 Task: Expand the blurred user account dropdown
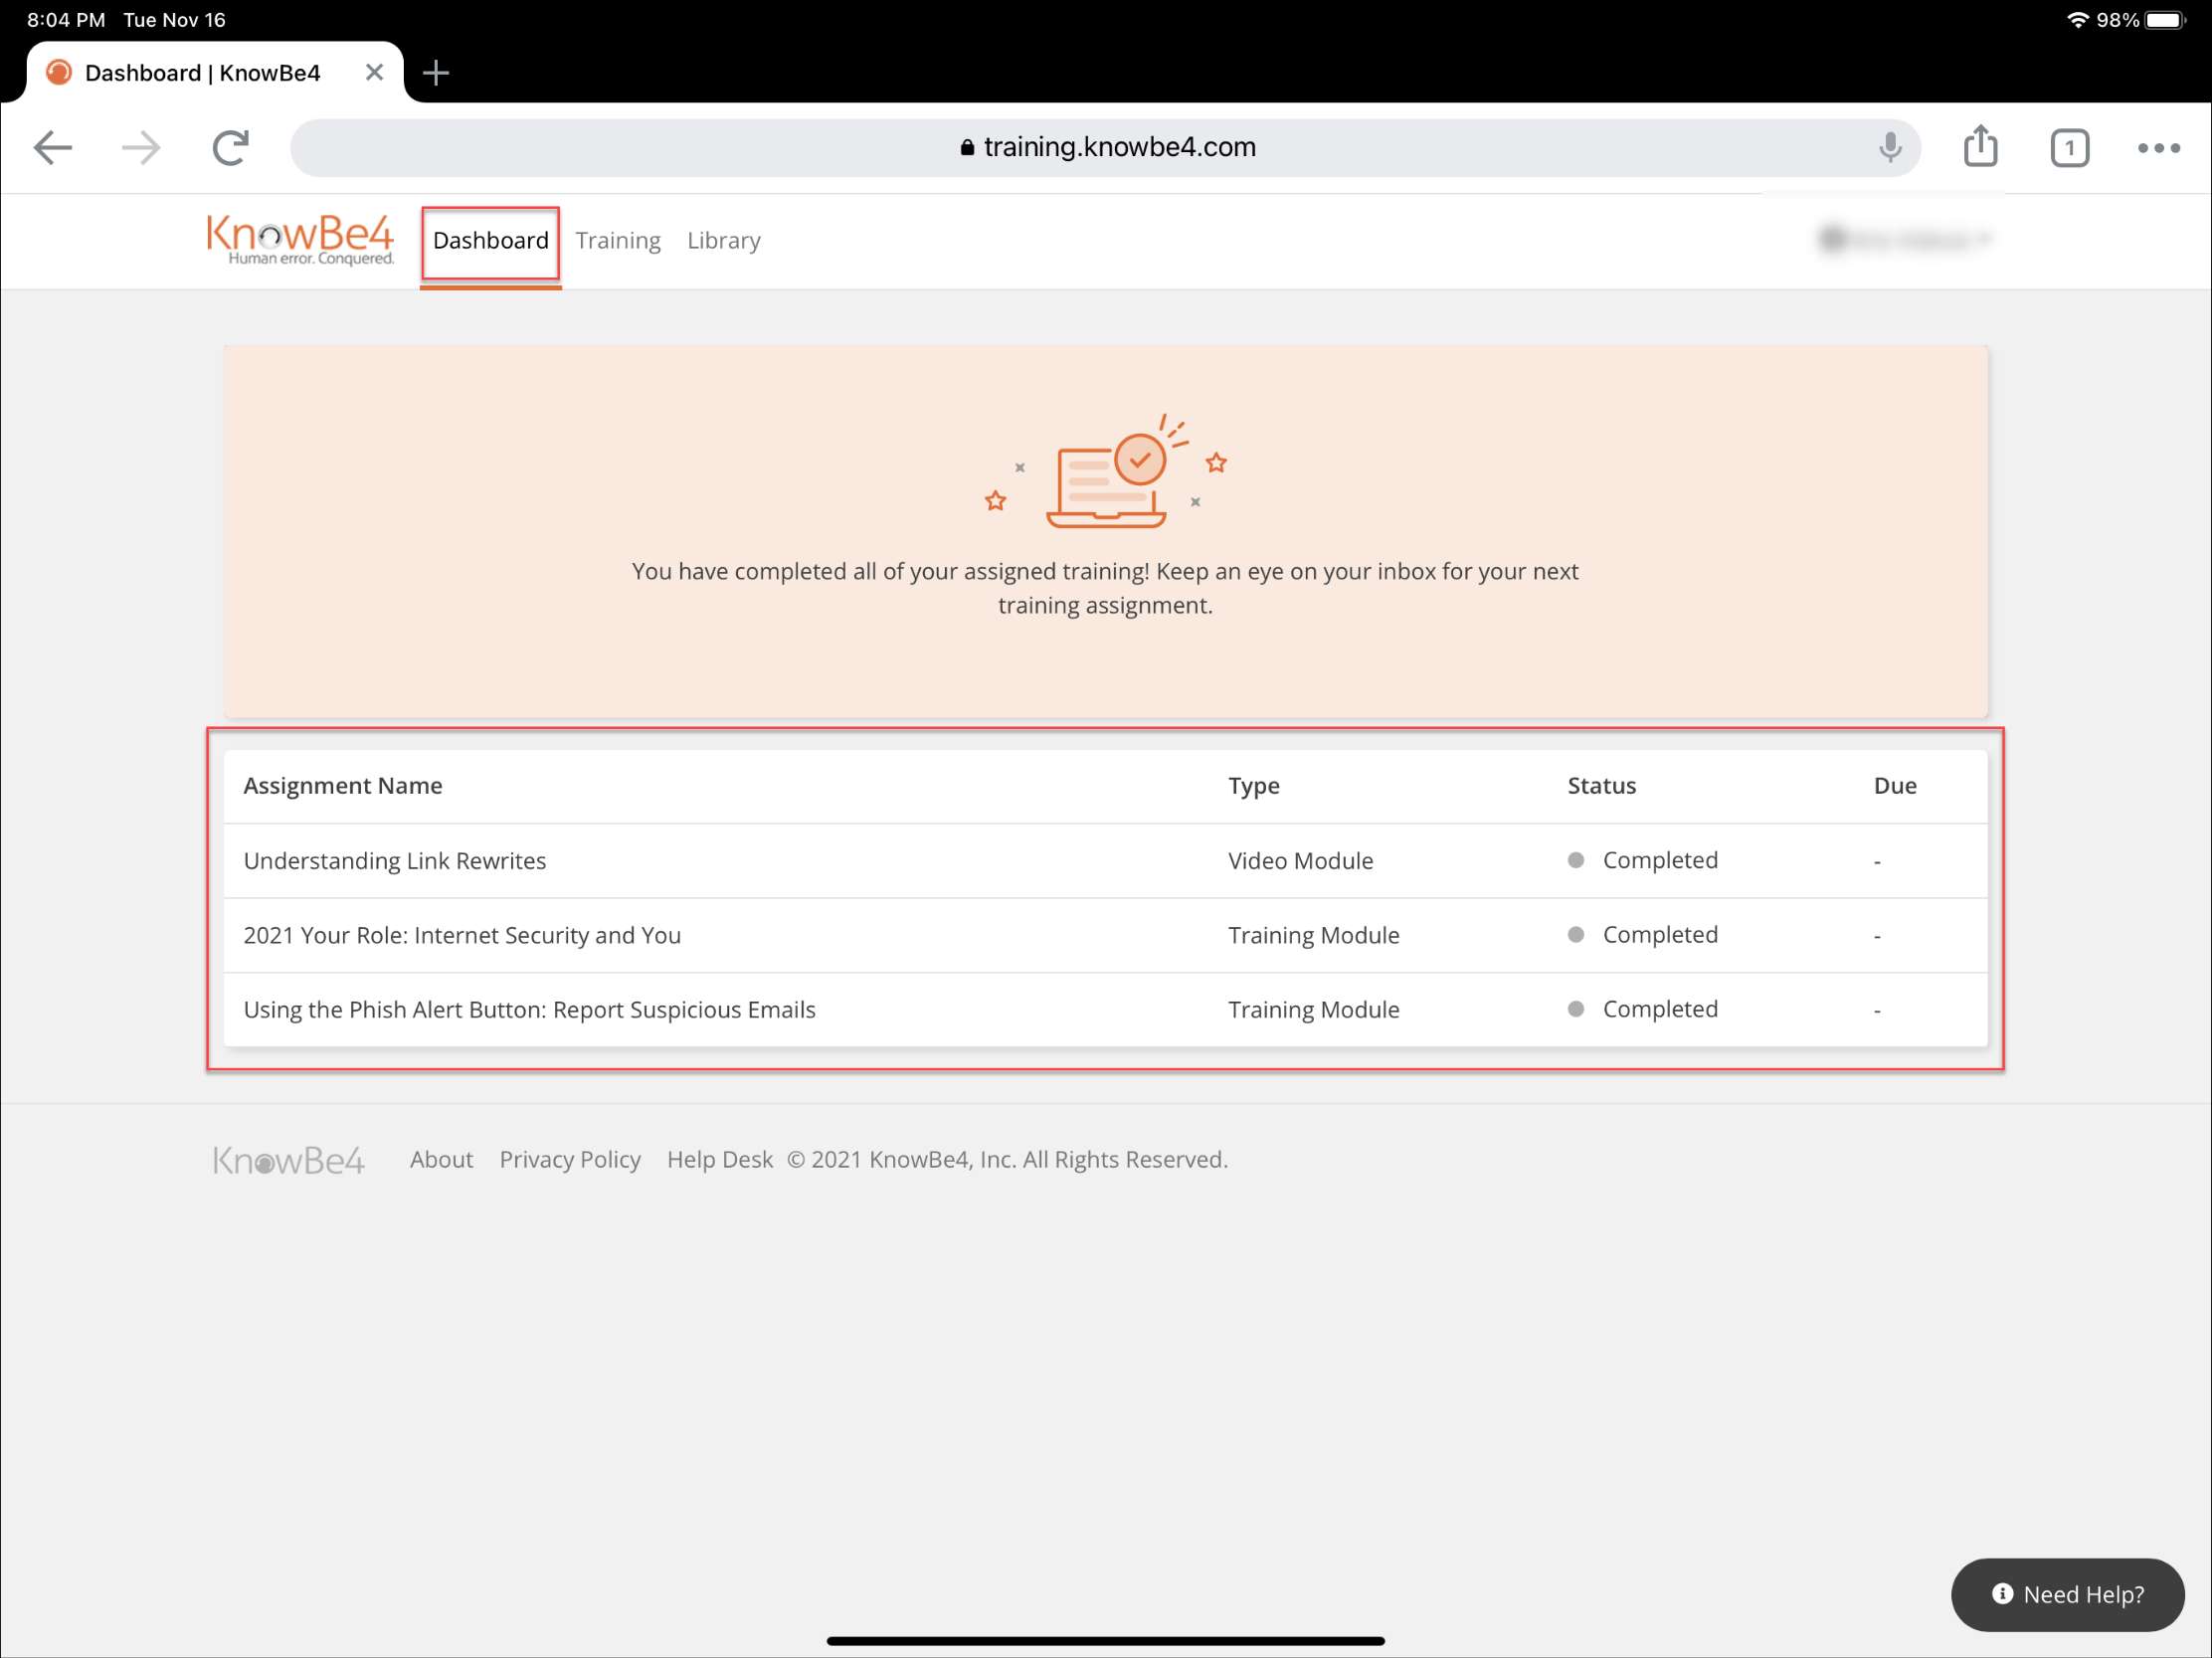[1905, 239]
